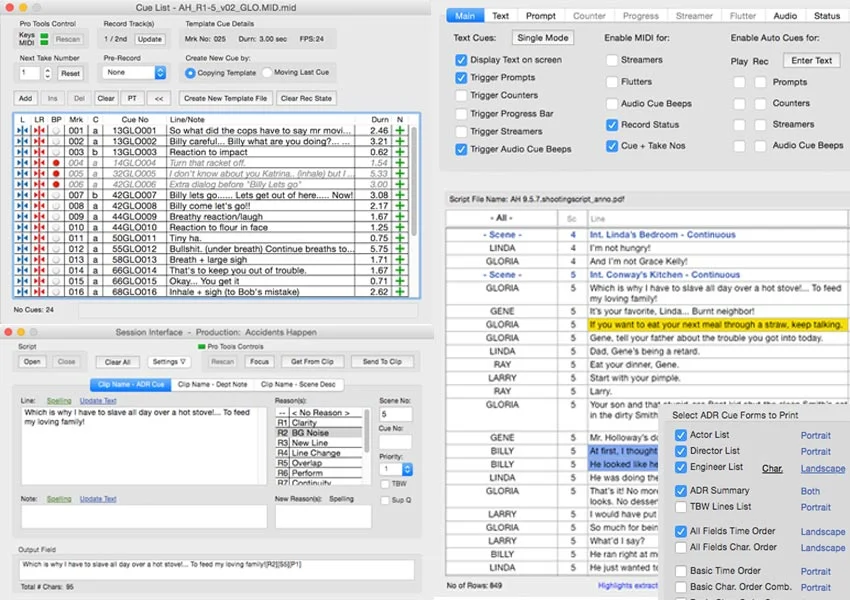The image size is (850, 600).
Task: Toggle the Record Status checkbox
Action: [x=612, y=125]
